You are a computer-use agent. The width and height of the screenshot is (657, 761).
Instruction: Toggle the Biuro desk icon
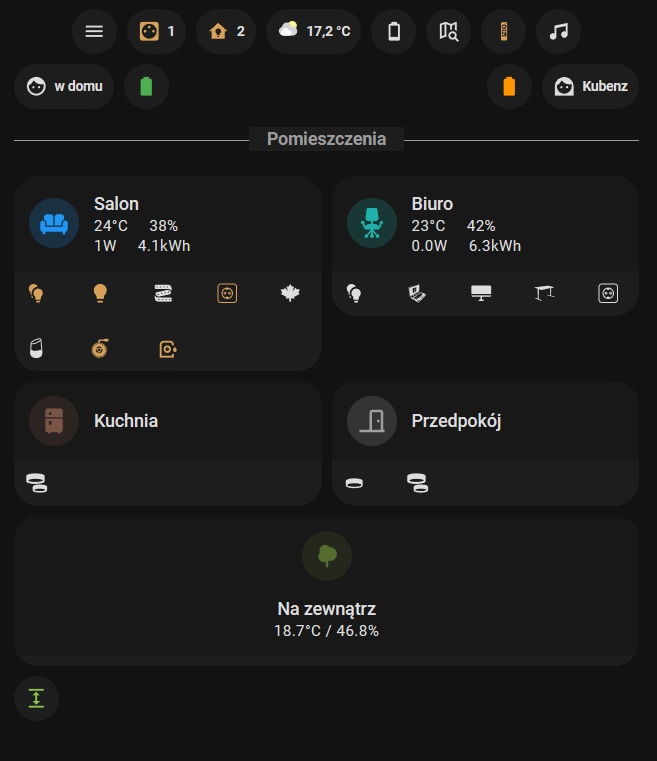point(544,293)
